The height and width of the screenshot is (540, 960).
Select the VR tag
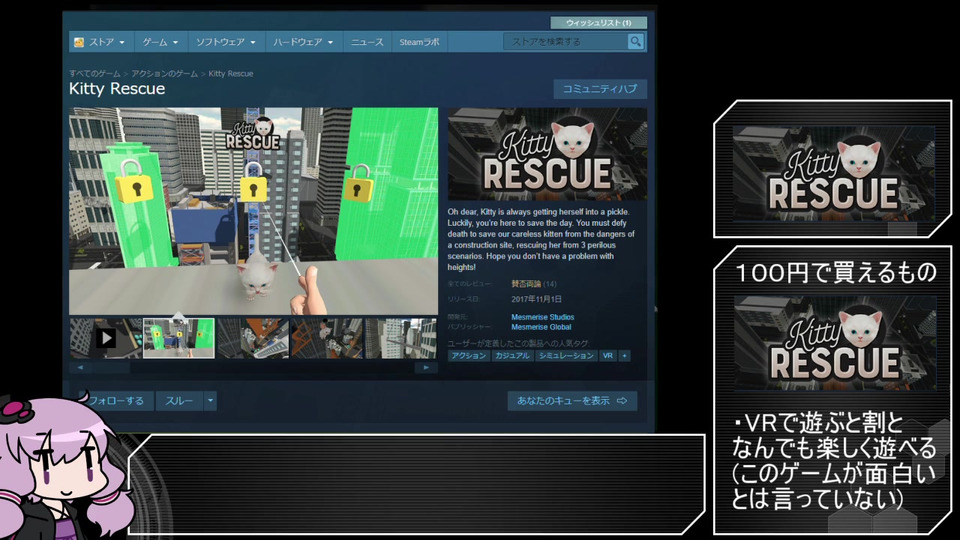click(607, 356)
